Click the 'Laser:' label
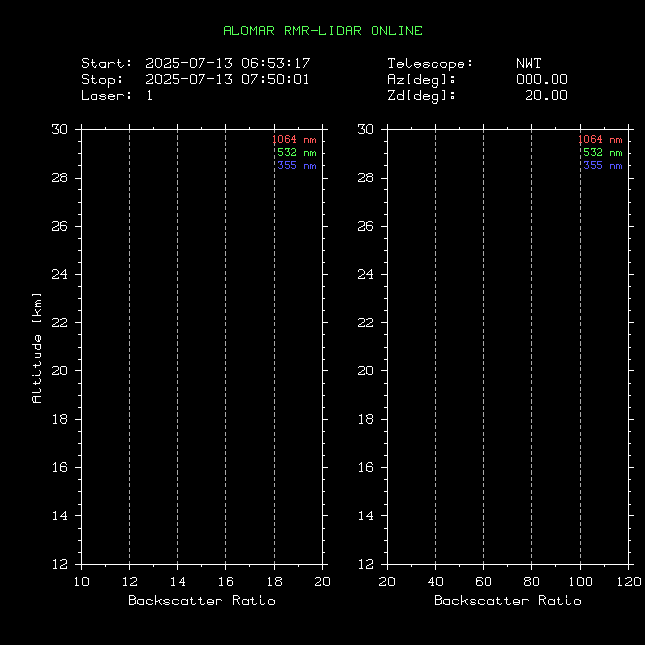Screen dimensions: 645x645 click(107, 95)
